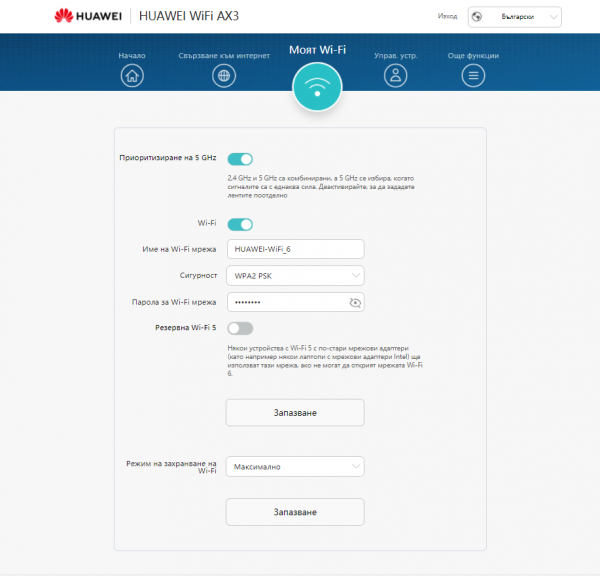The width and height of the screenshot is (600, 576).
Task: Switch to the Начало tab label
Action: [x=132, y=55]
